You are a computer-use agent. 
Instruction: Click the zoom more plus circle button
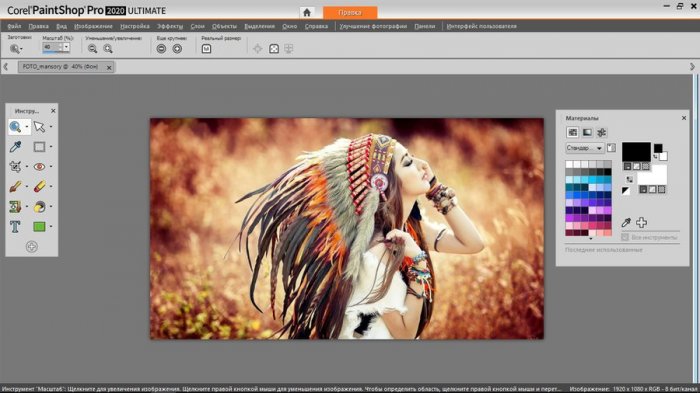(x=177, y=49)
